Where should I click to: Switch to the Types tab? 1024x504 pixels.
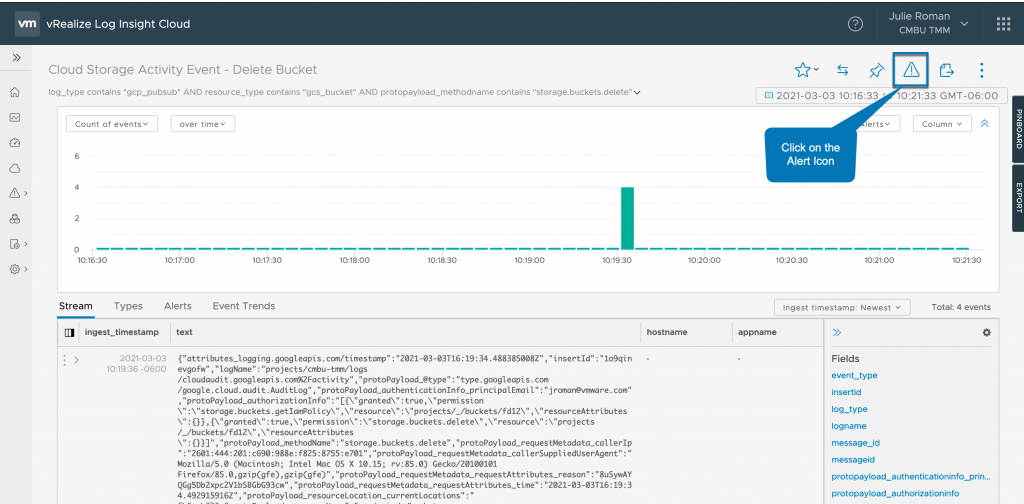coord(128,306)
